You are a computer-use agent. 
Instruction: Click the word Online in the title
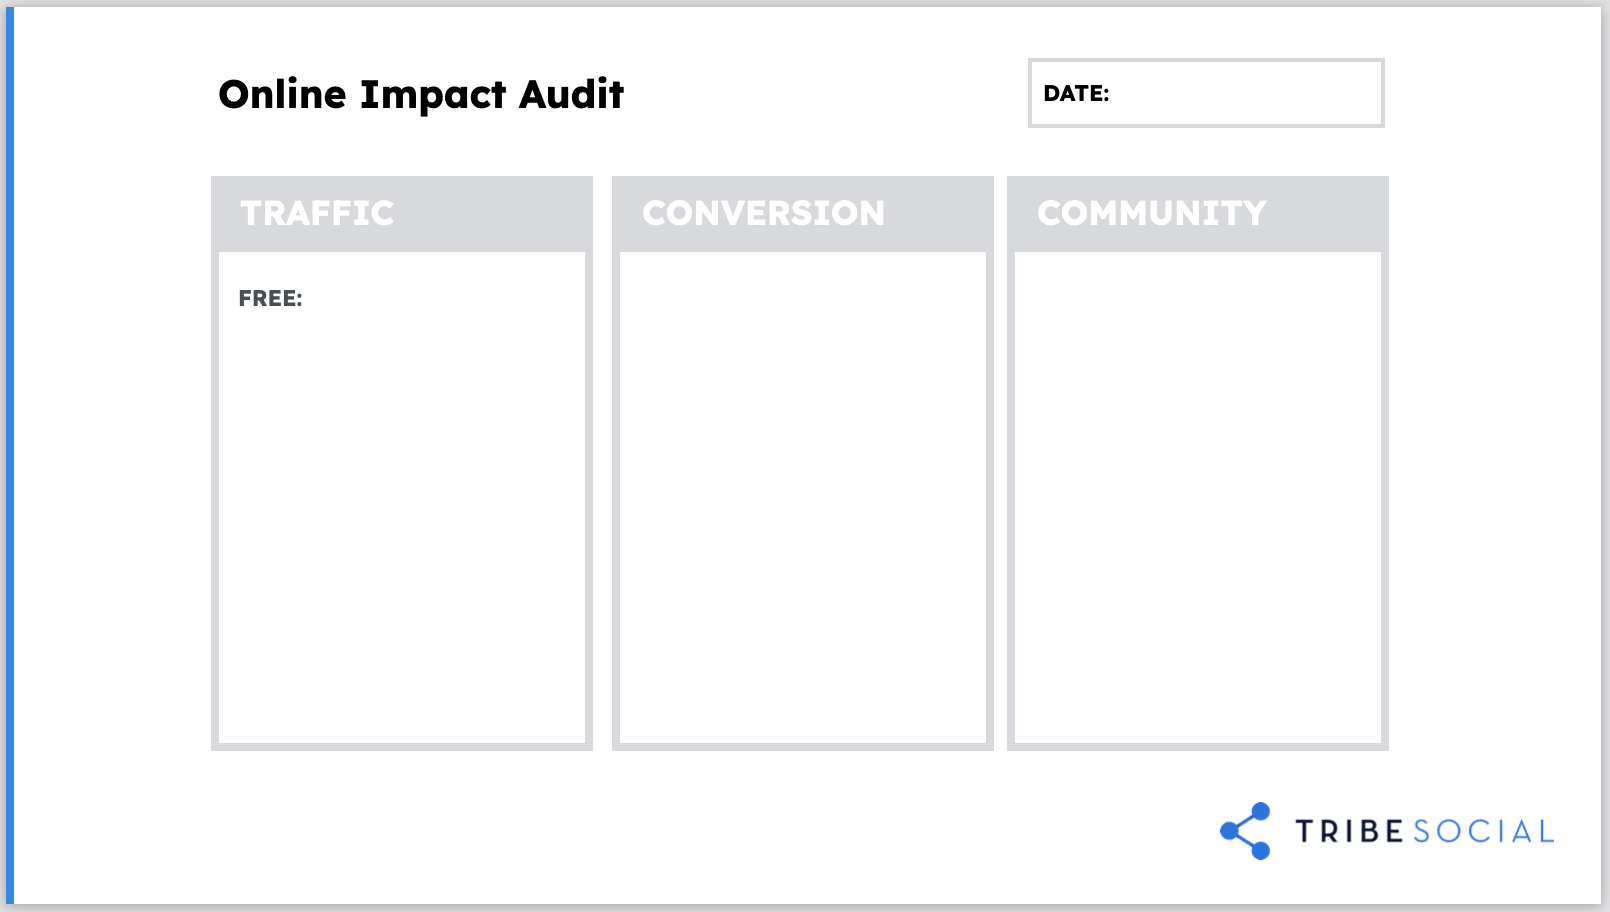(x=282, y=94)
